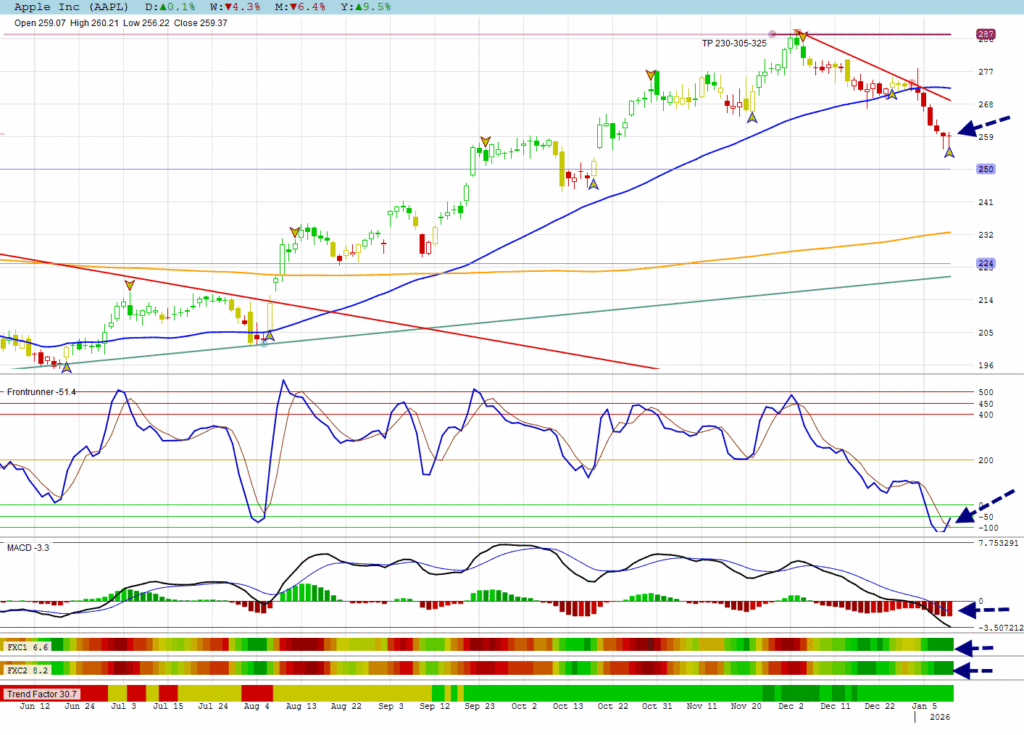
Task: Click the sell triangle above the late-September candles
Action: click(x=484, y=142)
